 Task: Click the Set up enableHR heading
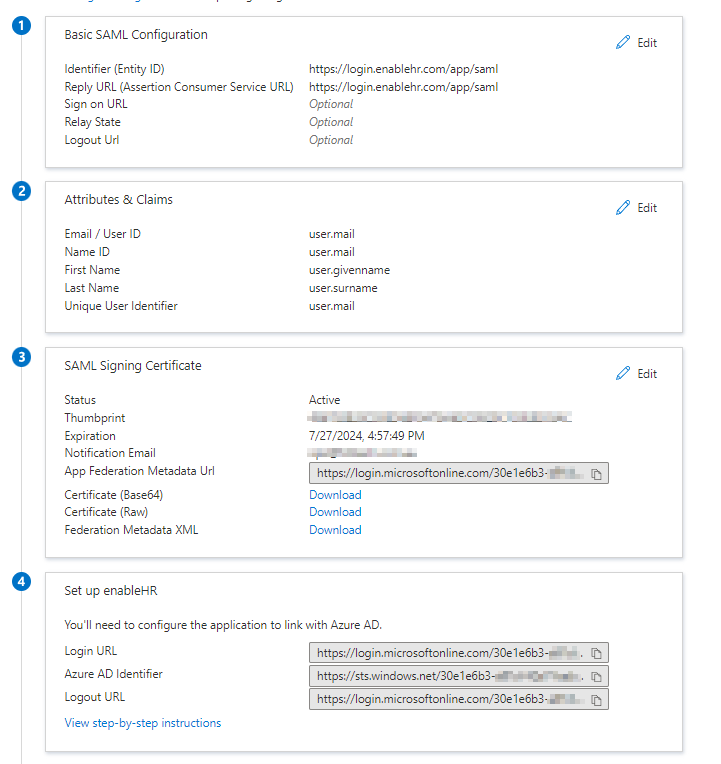(111, 591)
